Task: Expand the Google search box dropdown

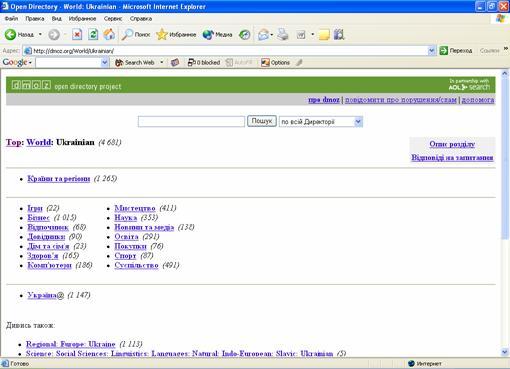Action: (104, 62)
